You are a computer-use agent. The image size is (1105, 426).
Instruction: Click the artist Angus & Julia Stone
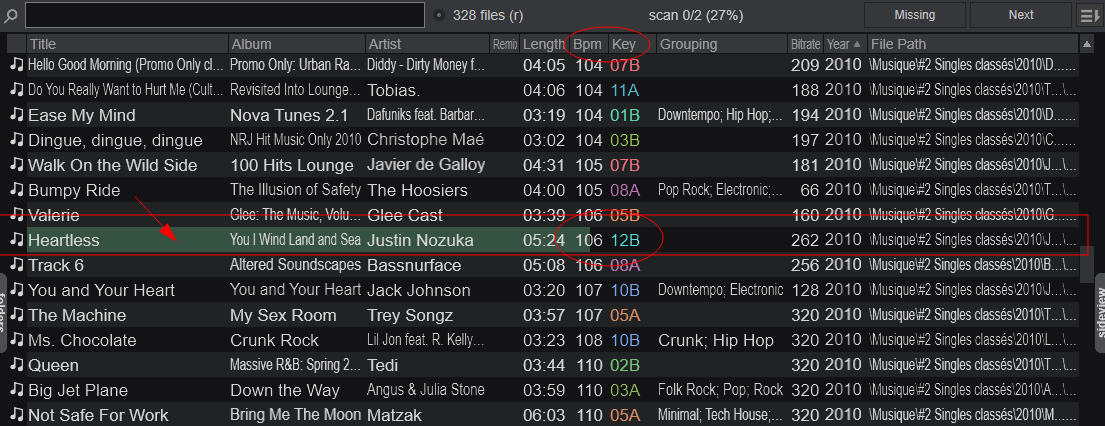pyautogui.click(x=426, y=390)
